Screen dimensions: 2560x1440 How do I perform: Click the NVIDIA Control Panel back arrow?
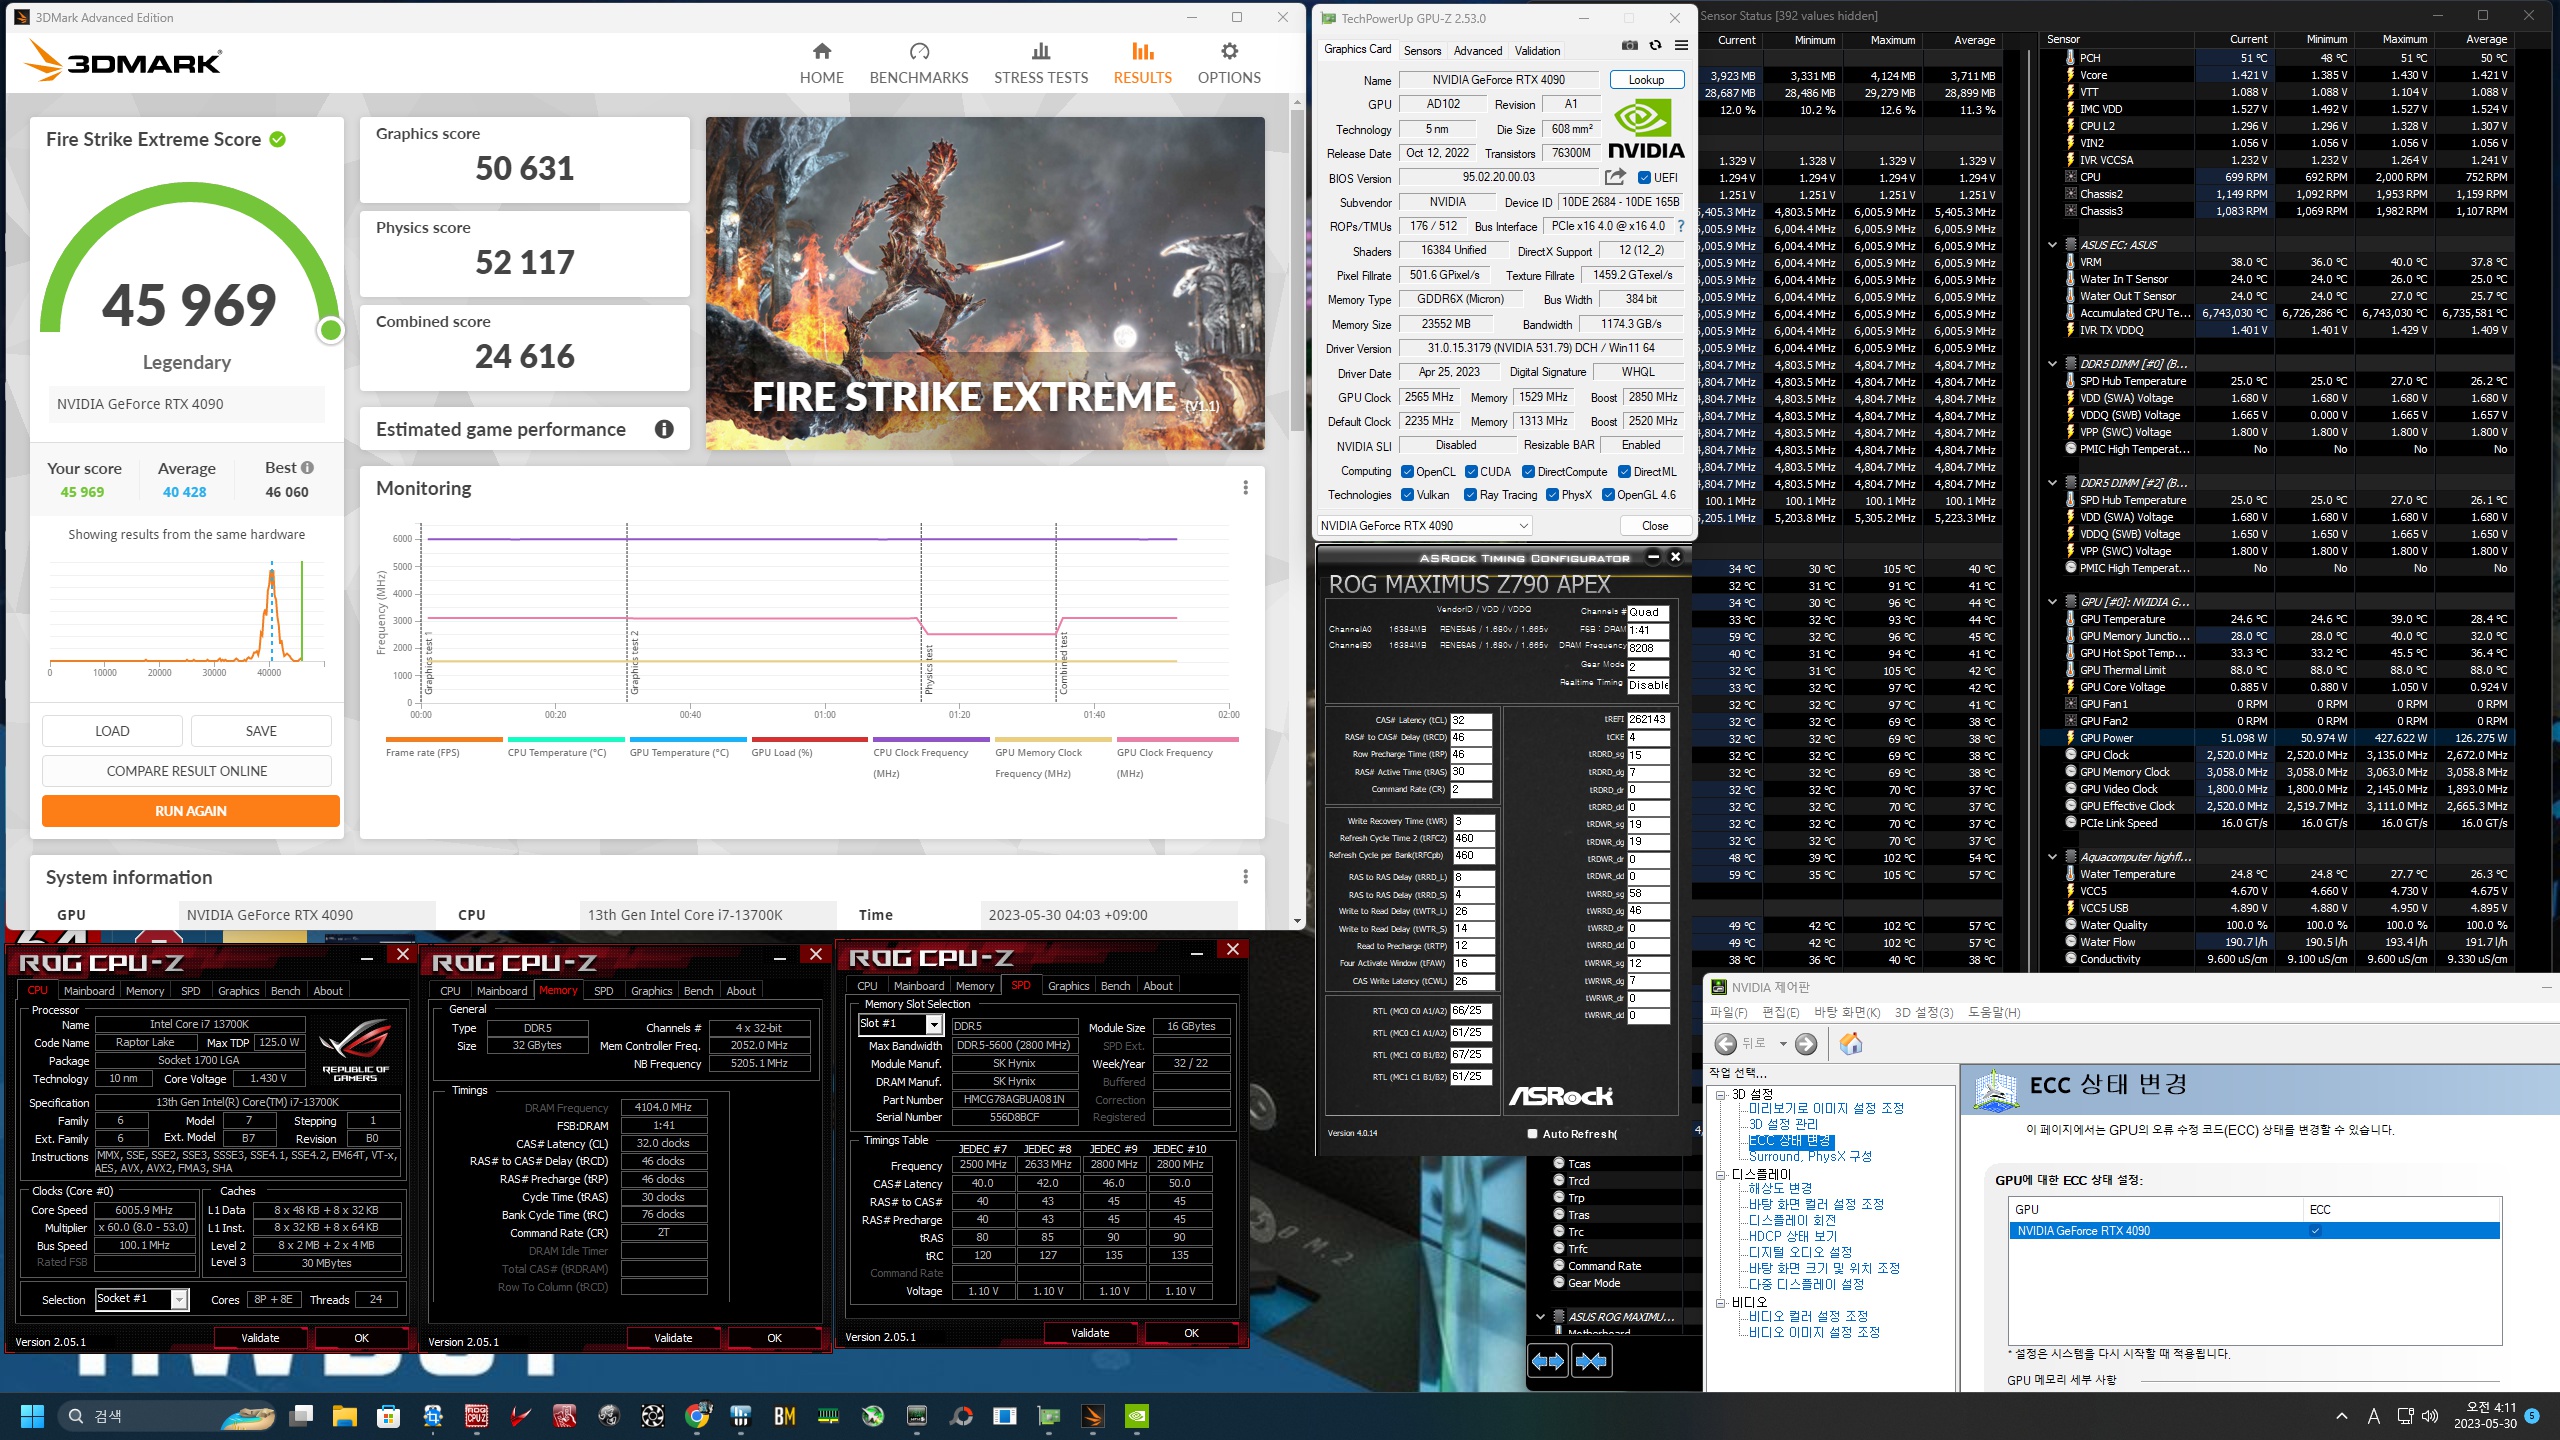click(x=1726, y=1044)
